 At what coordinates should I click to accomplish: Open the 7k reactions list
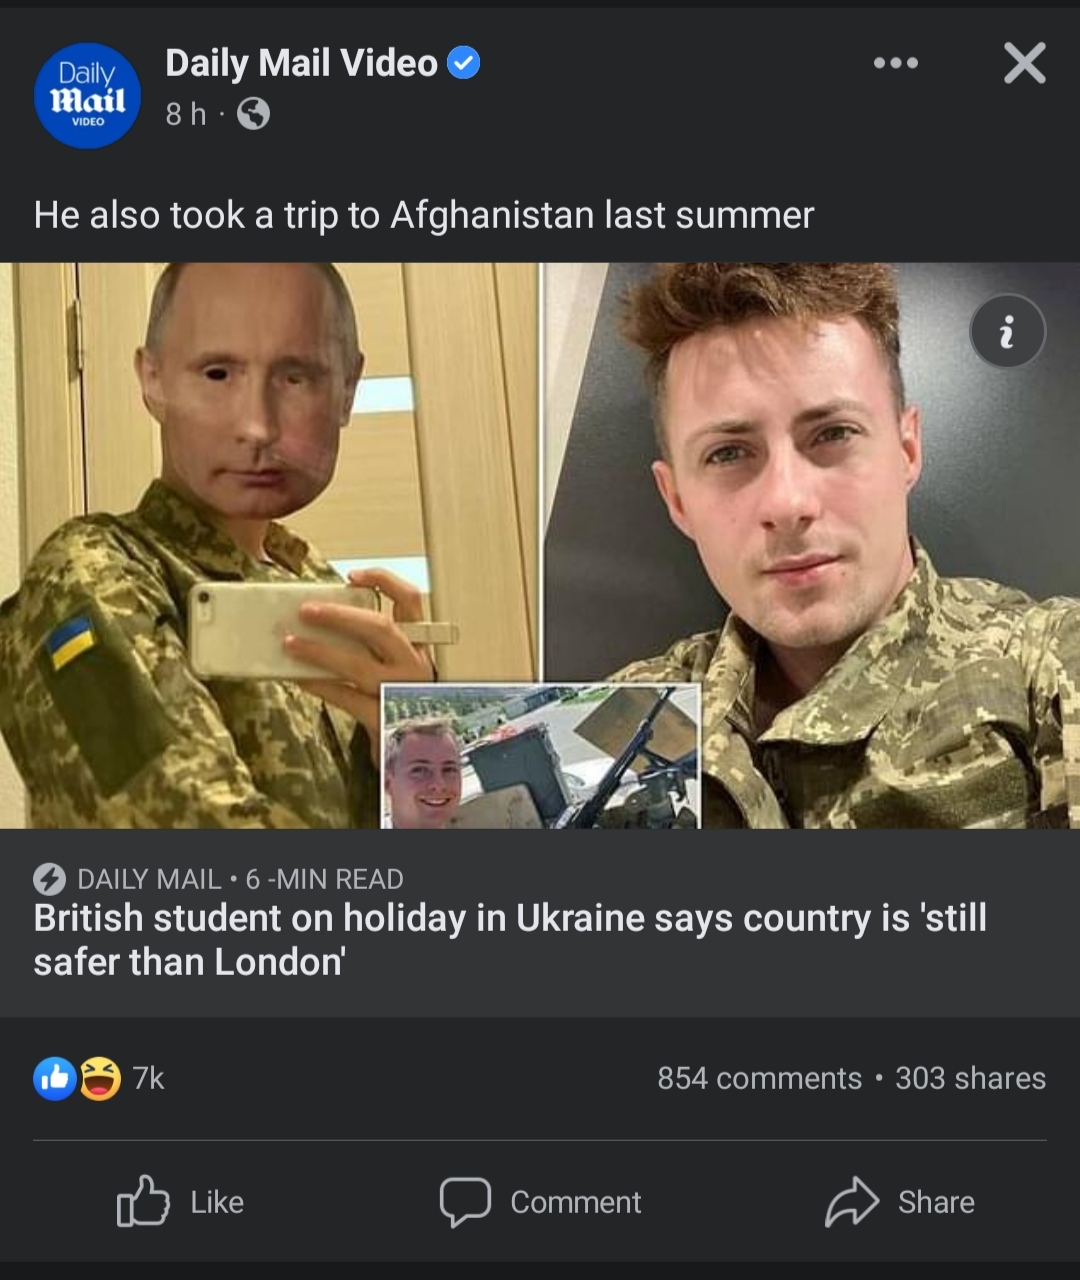coord(149,1078)
